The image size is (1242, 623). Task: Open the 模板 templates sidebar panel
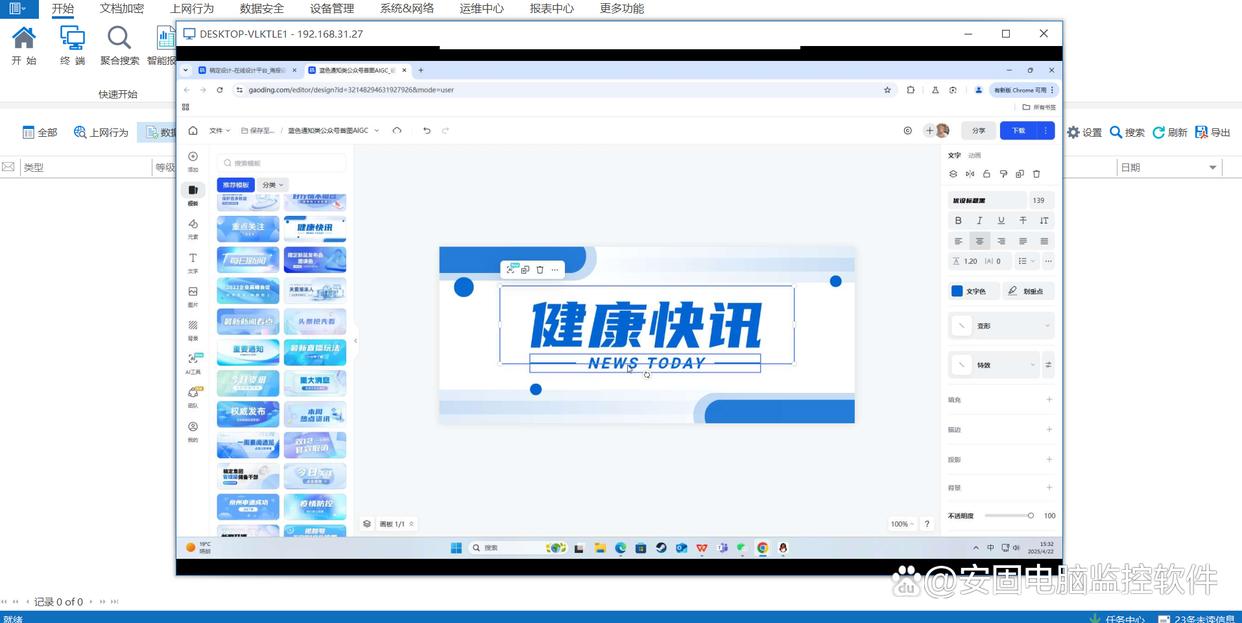tap(193, 194)
